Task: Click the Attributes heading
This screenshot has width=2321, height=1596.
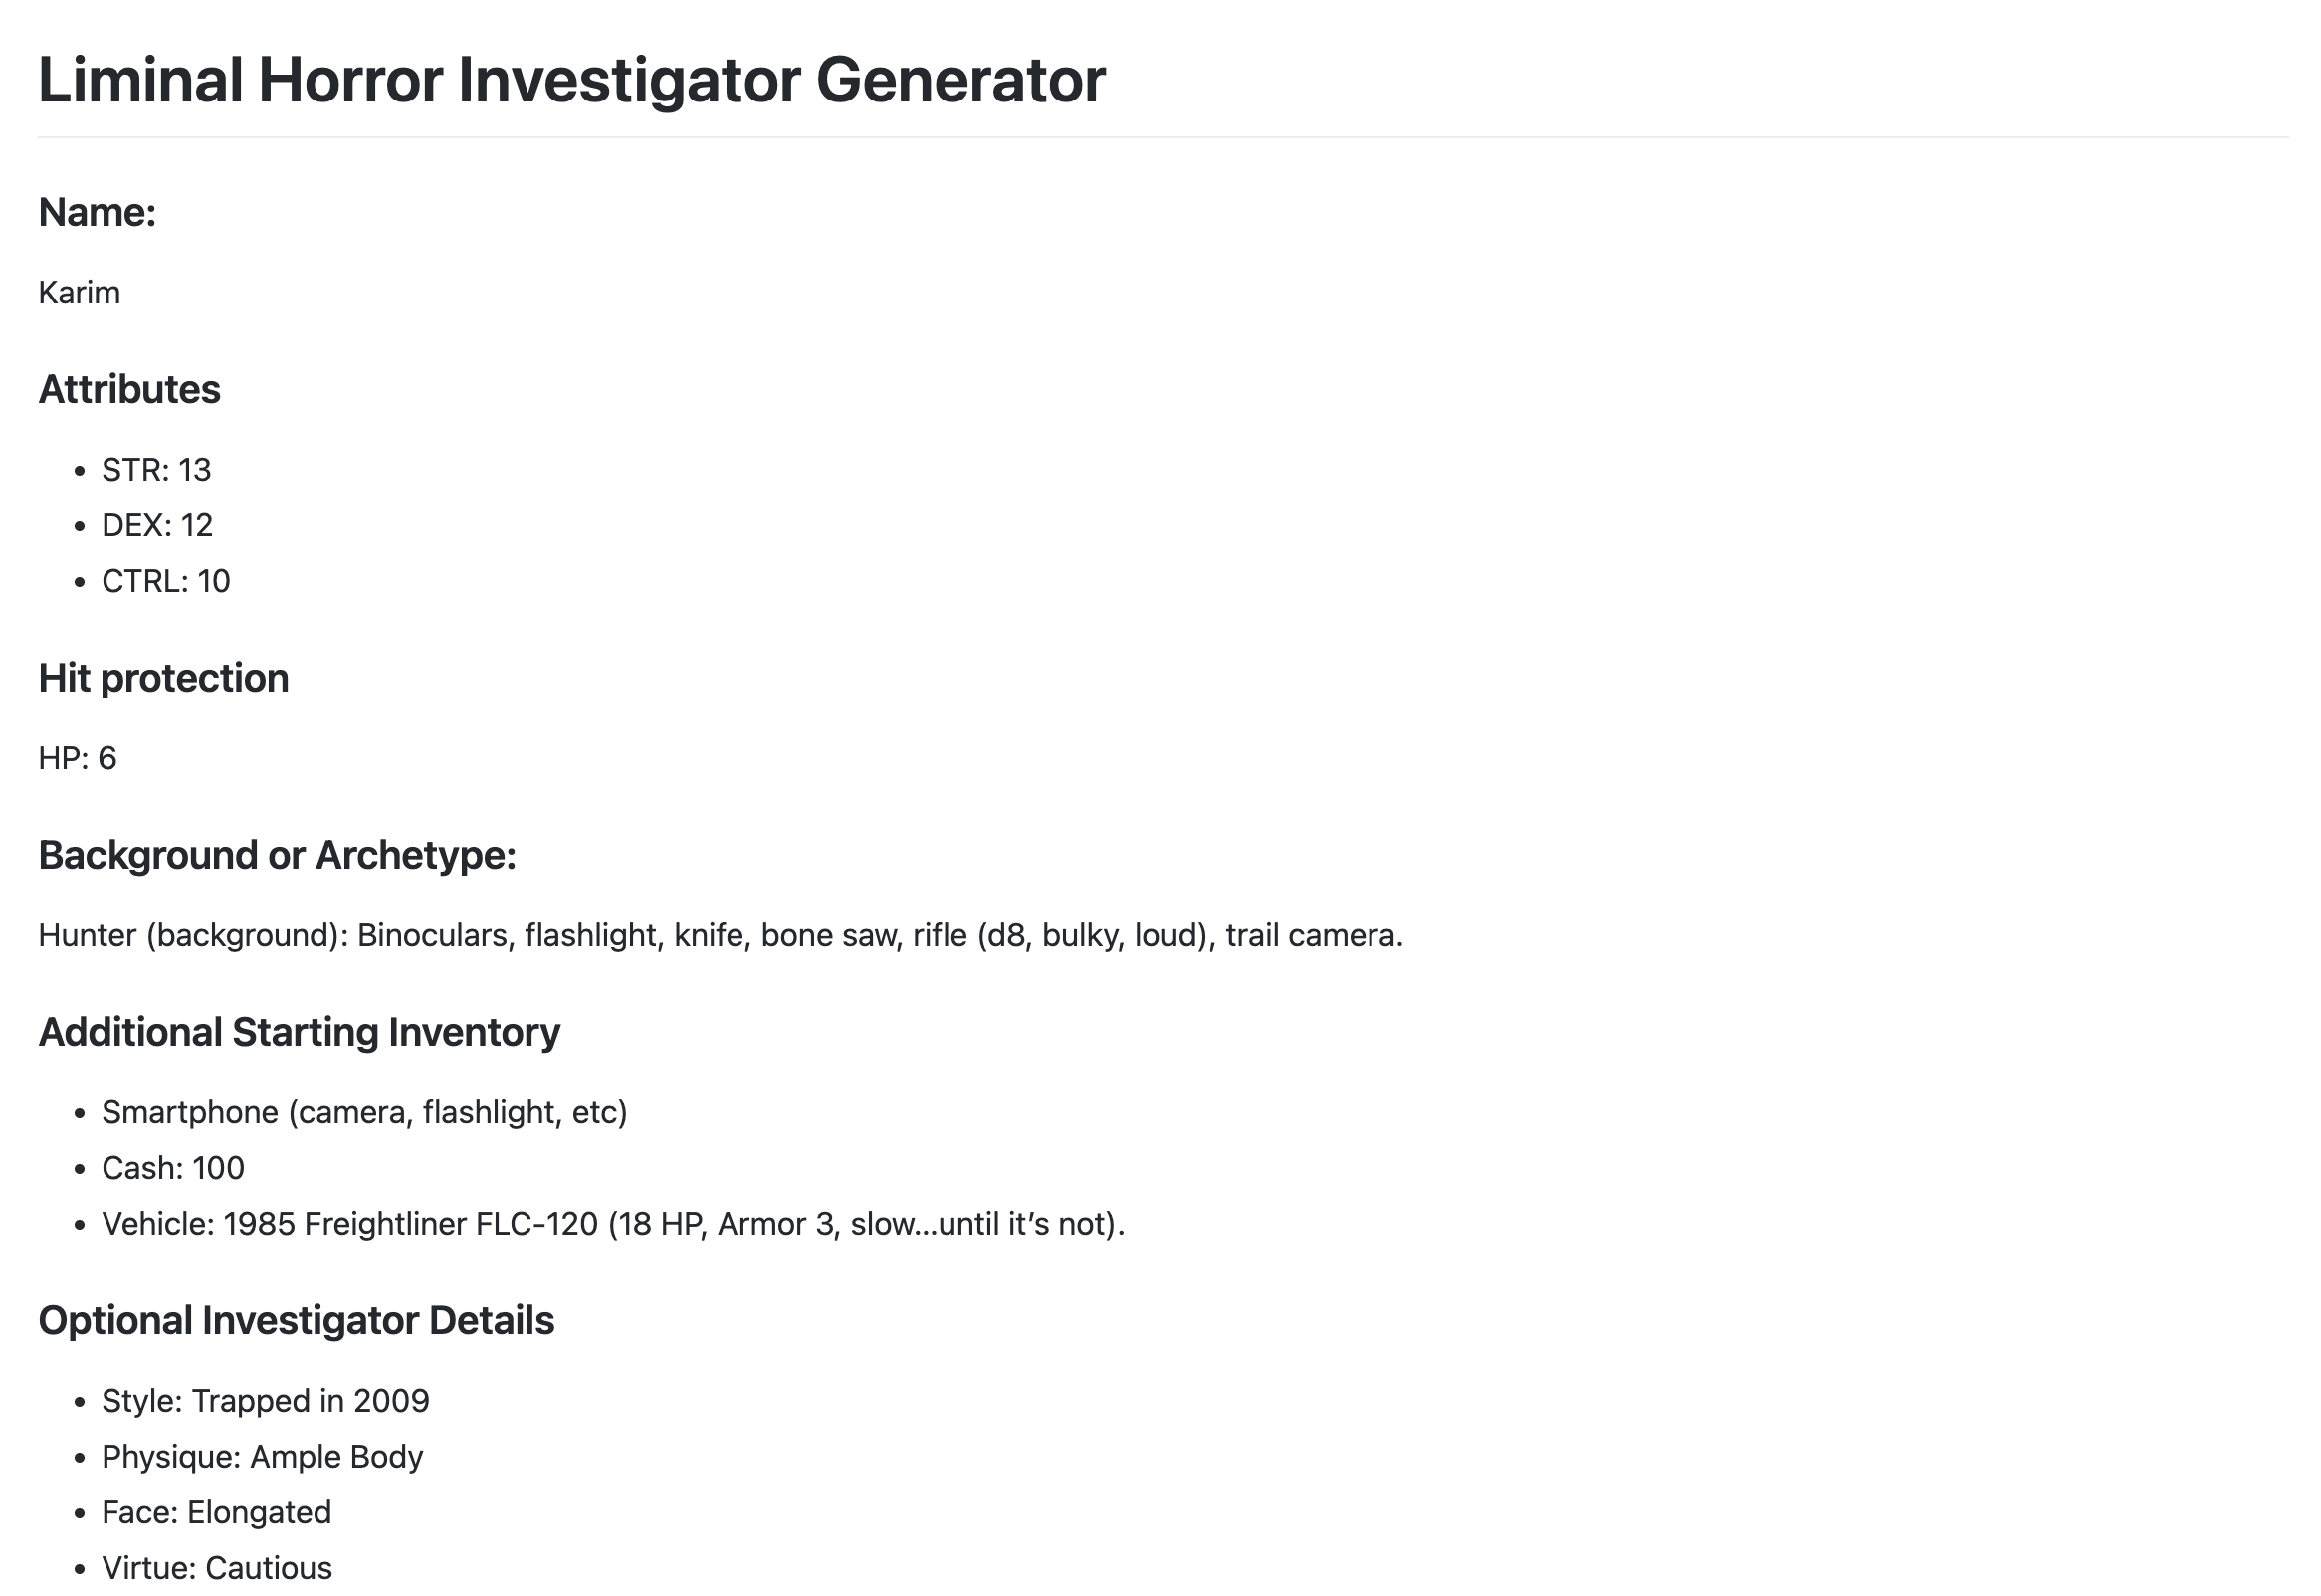Action: [129, 390]
